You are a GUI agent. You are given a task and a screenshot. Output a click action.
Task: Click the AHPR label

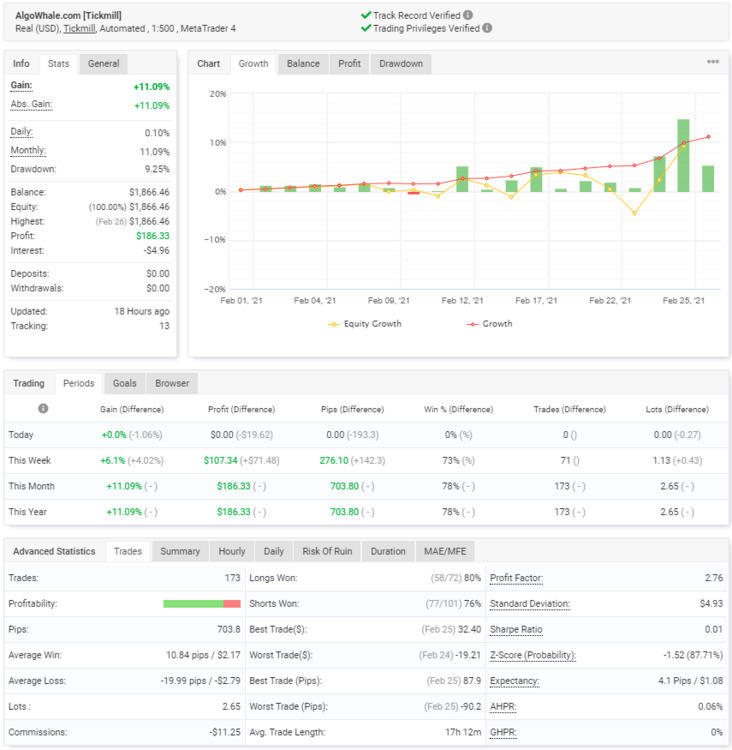(503, 707)
